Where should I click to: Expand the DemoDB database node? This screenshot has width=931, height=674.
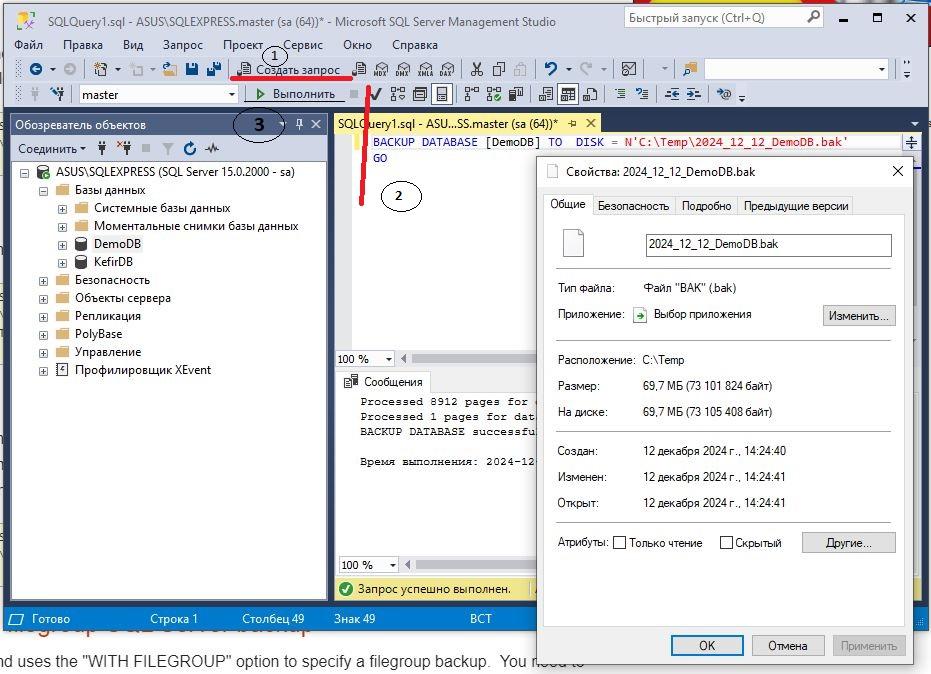point(62,245)
